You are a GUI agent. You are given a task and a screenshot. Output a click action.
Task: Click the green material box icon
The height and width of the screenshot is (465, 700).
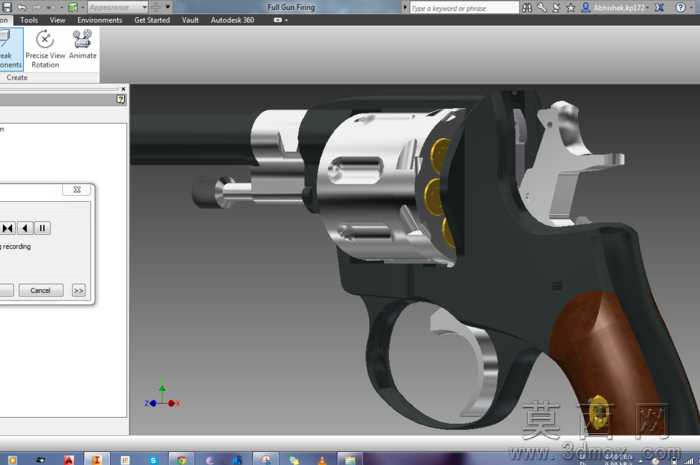(73, 7)
